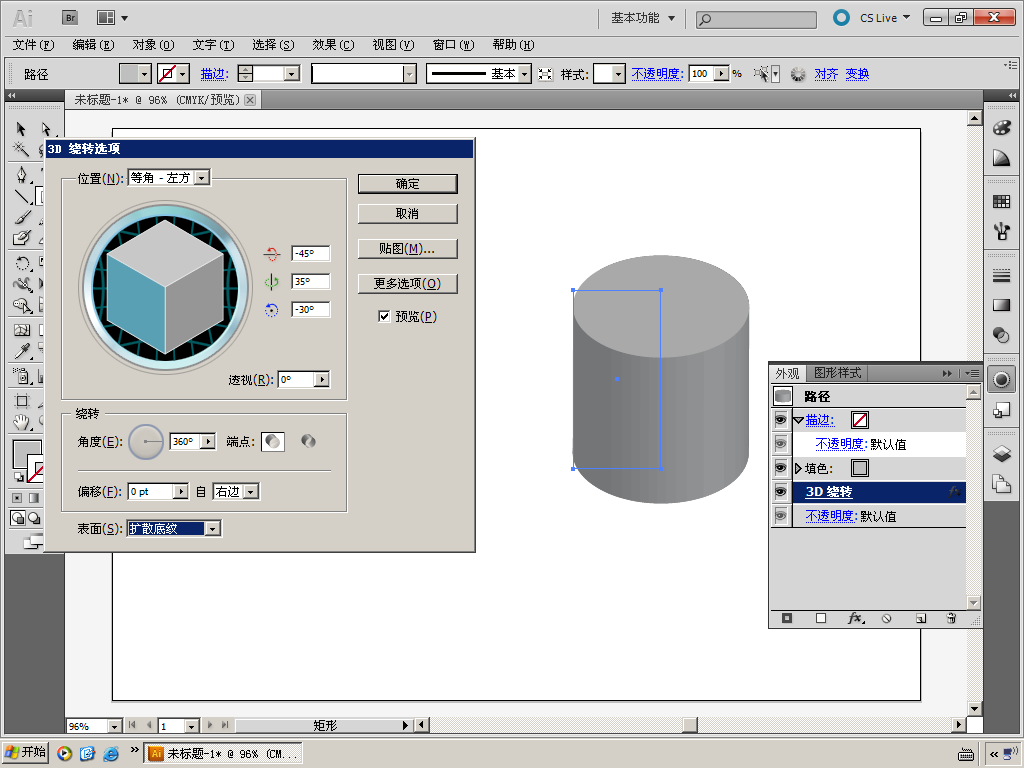Expand the 填色 row in the Appearance panel

798,468
